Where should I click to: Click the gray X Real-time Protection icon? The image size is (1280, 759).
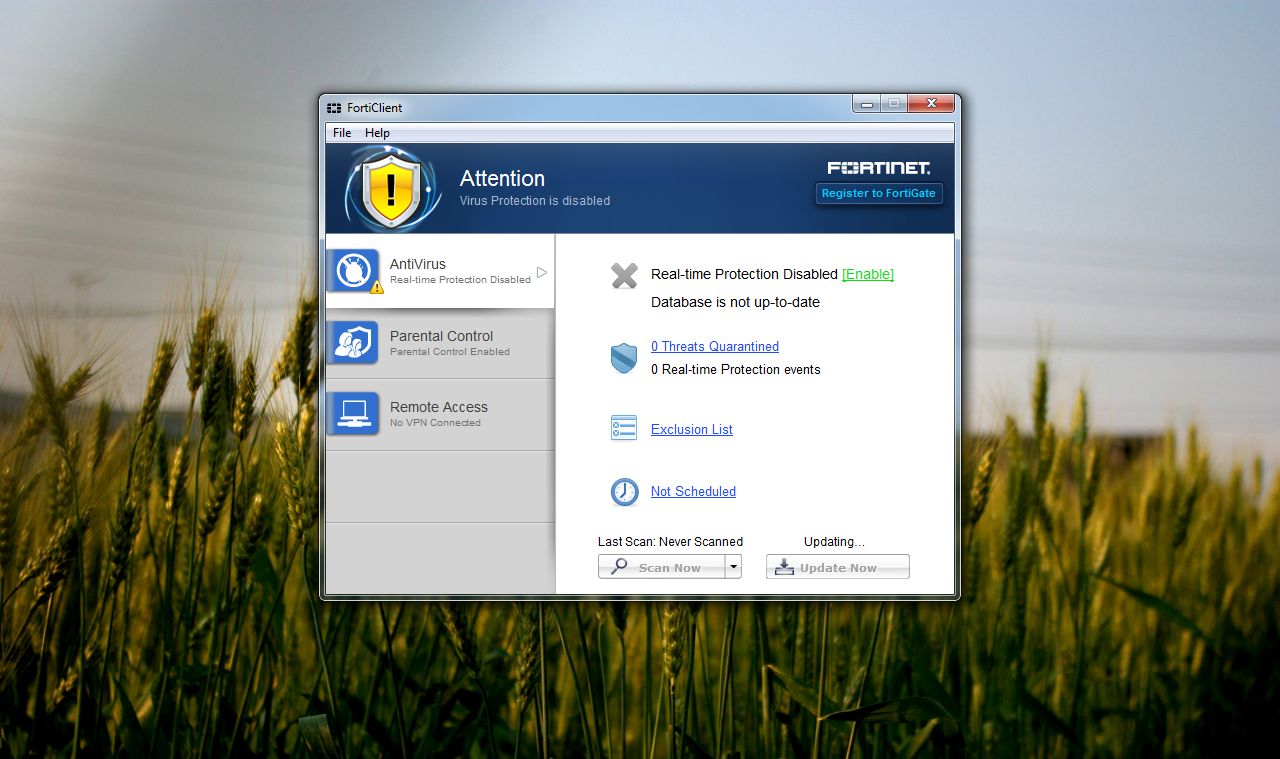[x=622, y=276]
